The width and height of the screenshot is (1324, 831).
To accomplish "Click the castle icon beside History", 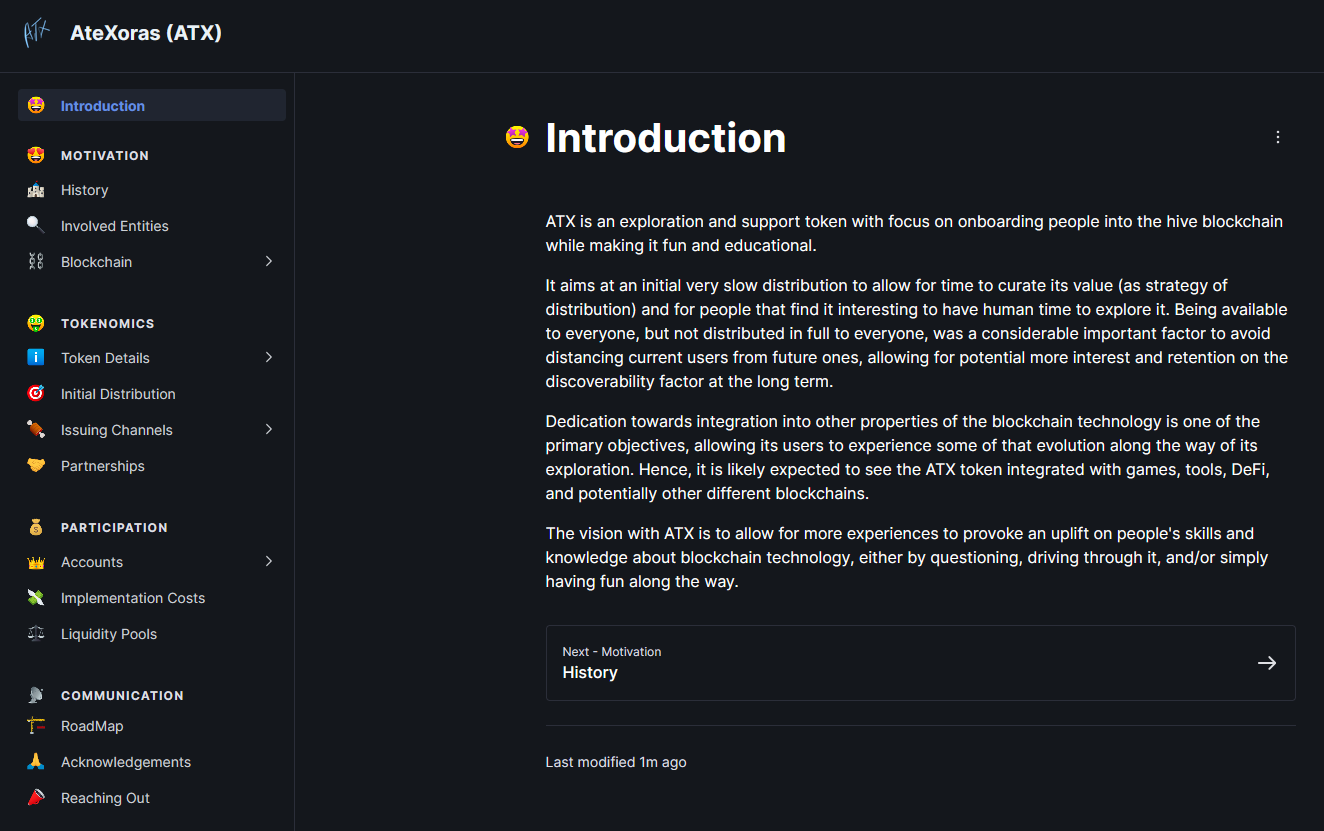I will coord(36,190).
